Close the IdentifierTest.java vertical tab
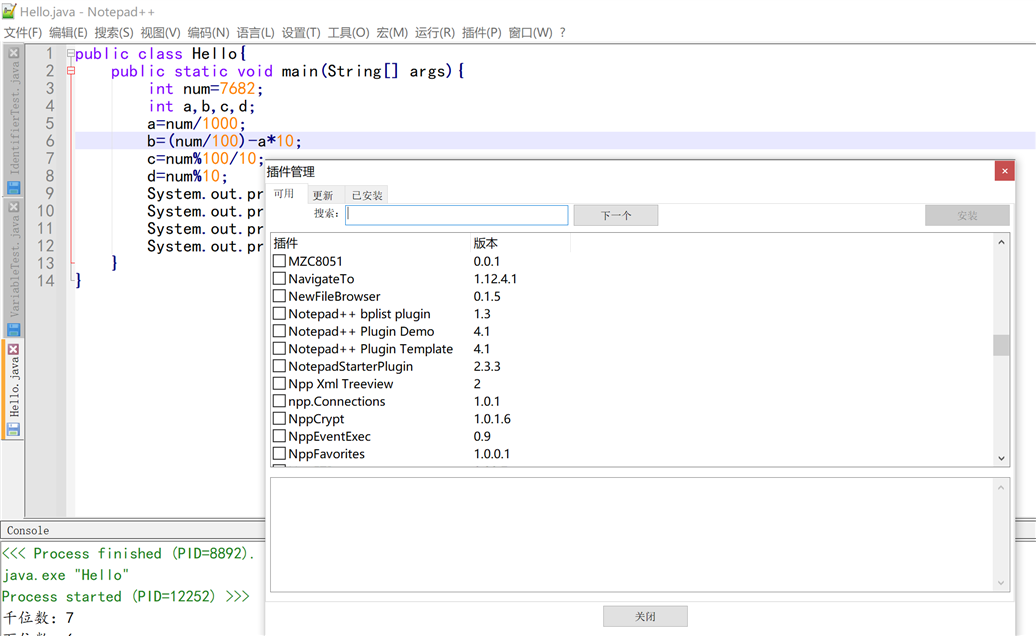 point(13,53)
